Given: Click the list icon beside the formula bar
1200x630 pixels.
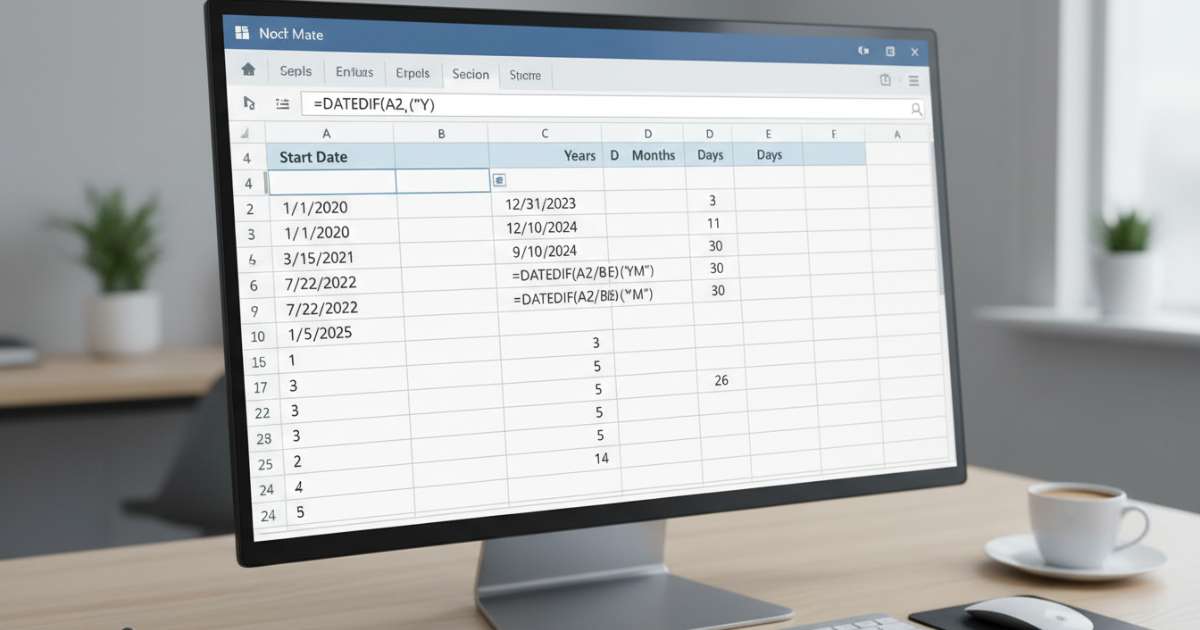Looking at the screenshot, I should [282, 103].
